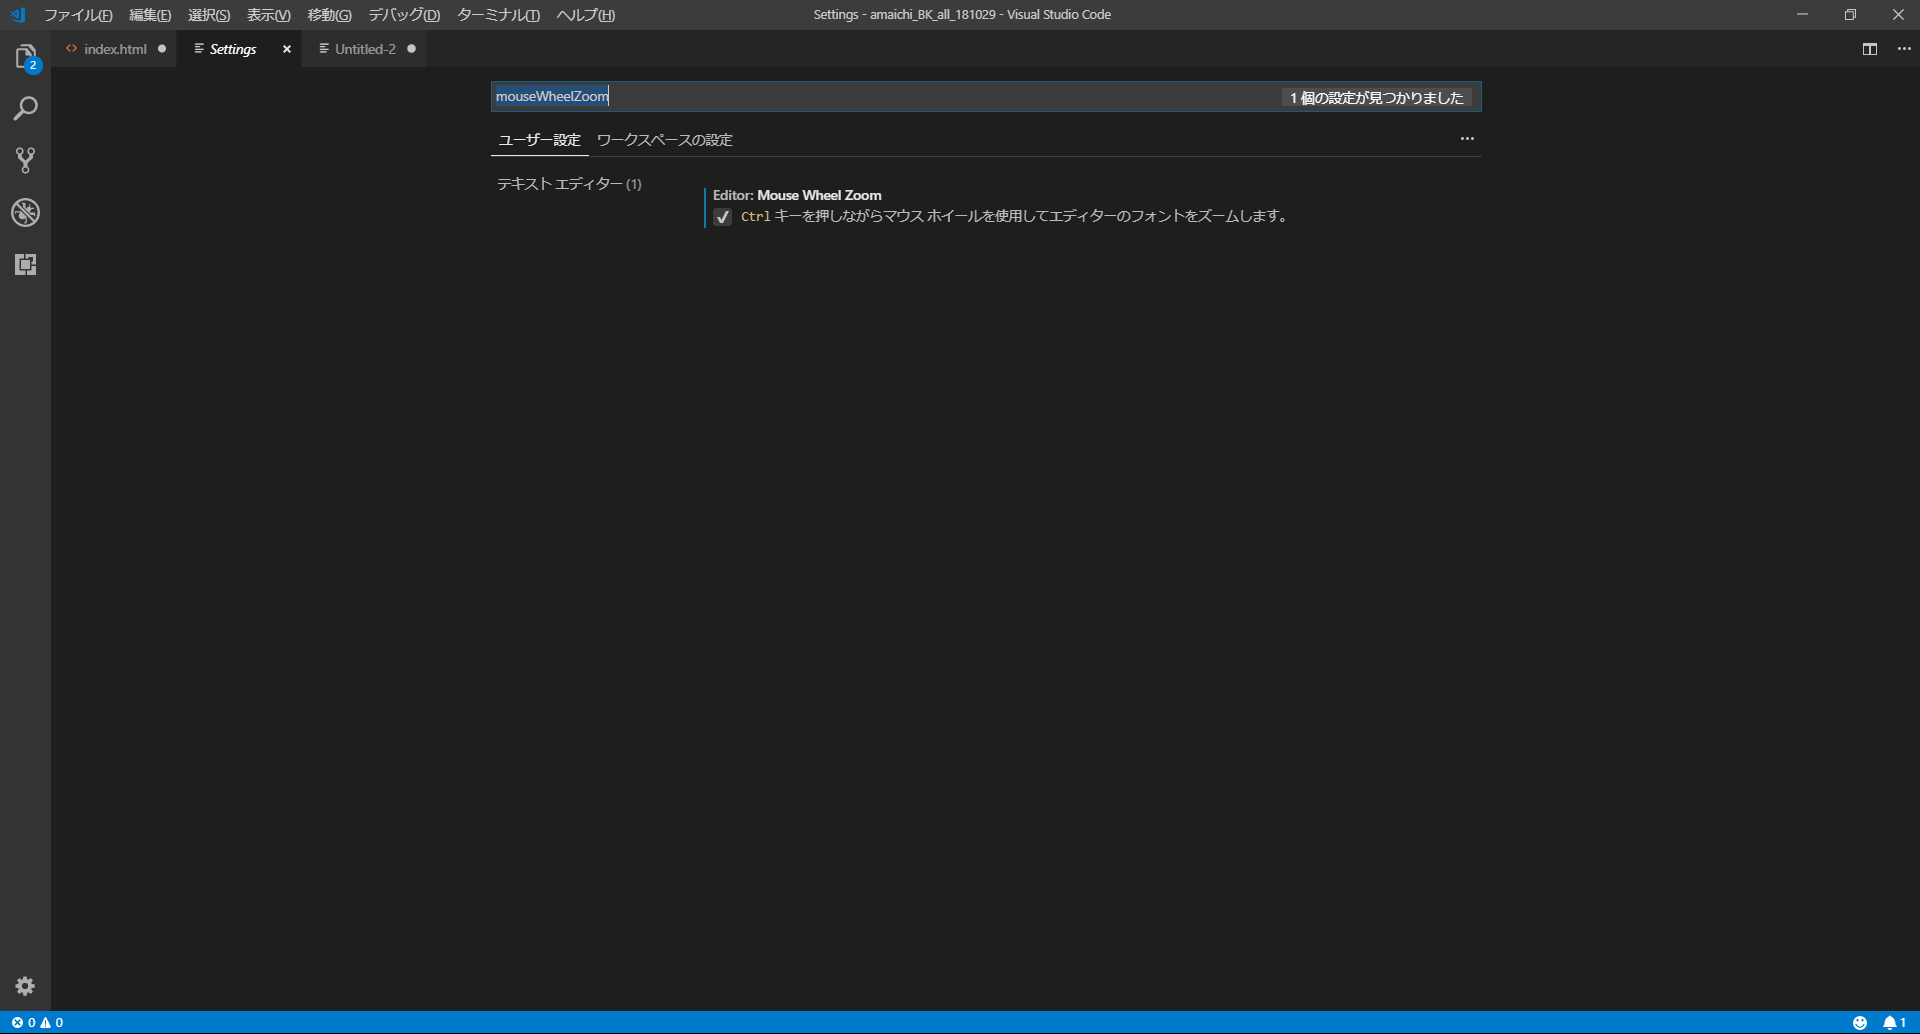Open the Source Control view icon

[x=26, y=160]
